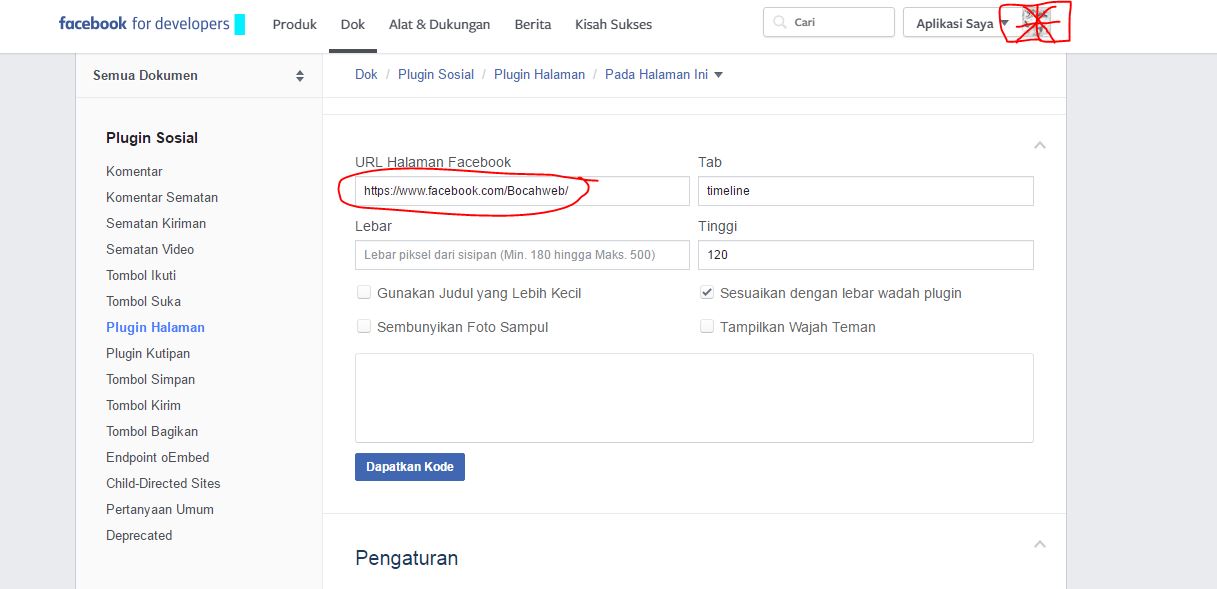Click the empty plugin preview box
This screenshot has width=1217, height=589.
(x=694, y=398)
